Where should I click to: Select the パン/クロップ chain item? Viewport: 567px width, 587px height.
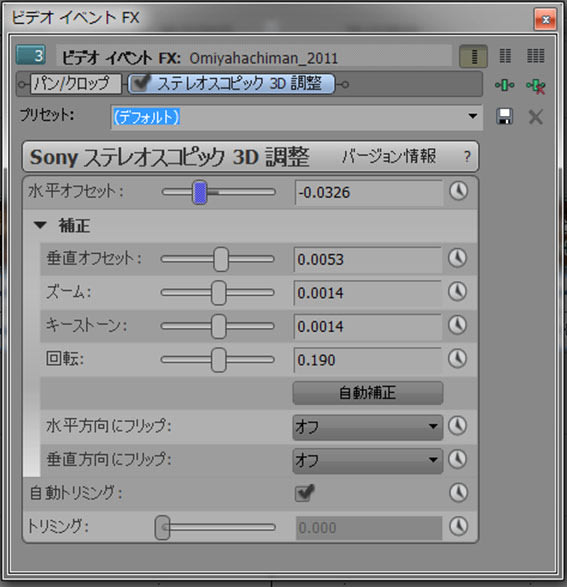click(76, 83)
